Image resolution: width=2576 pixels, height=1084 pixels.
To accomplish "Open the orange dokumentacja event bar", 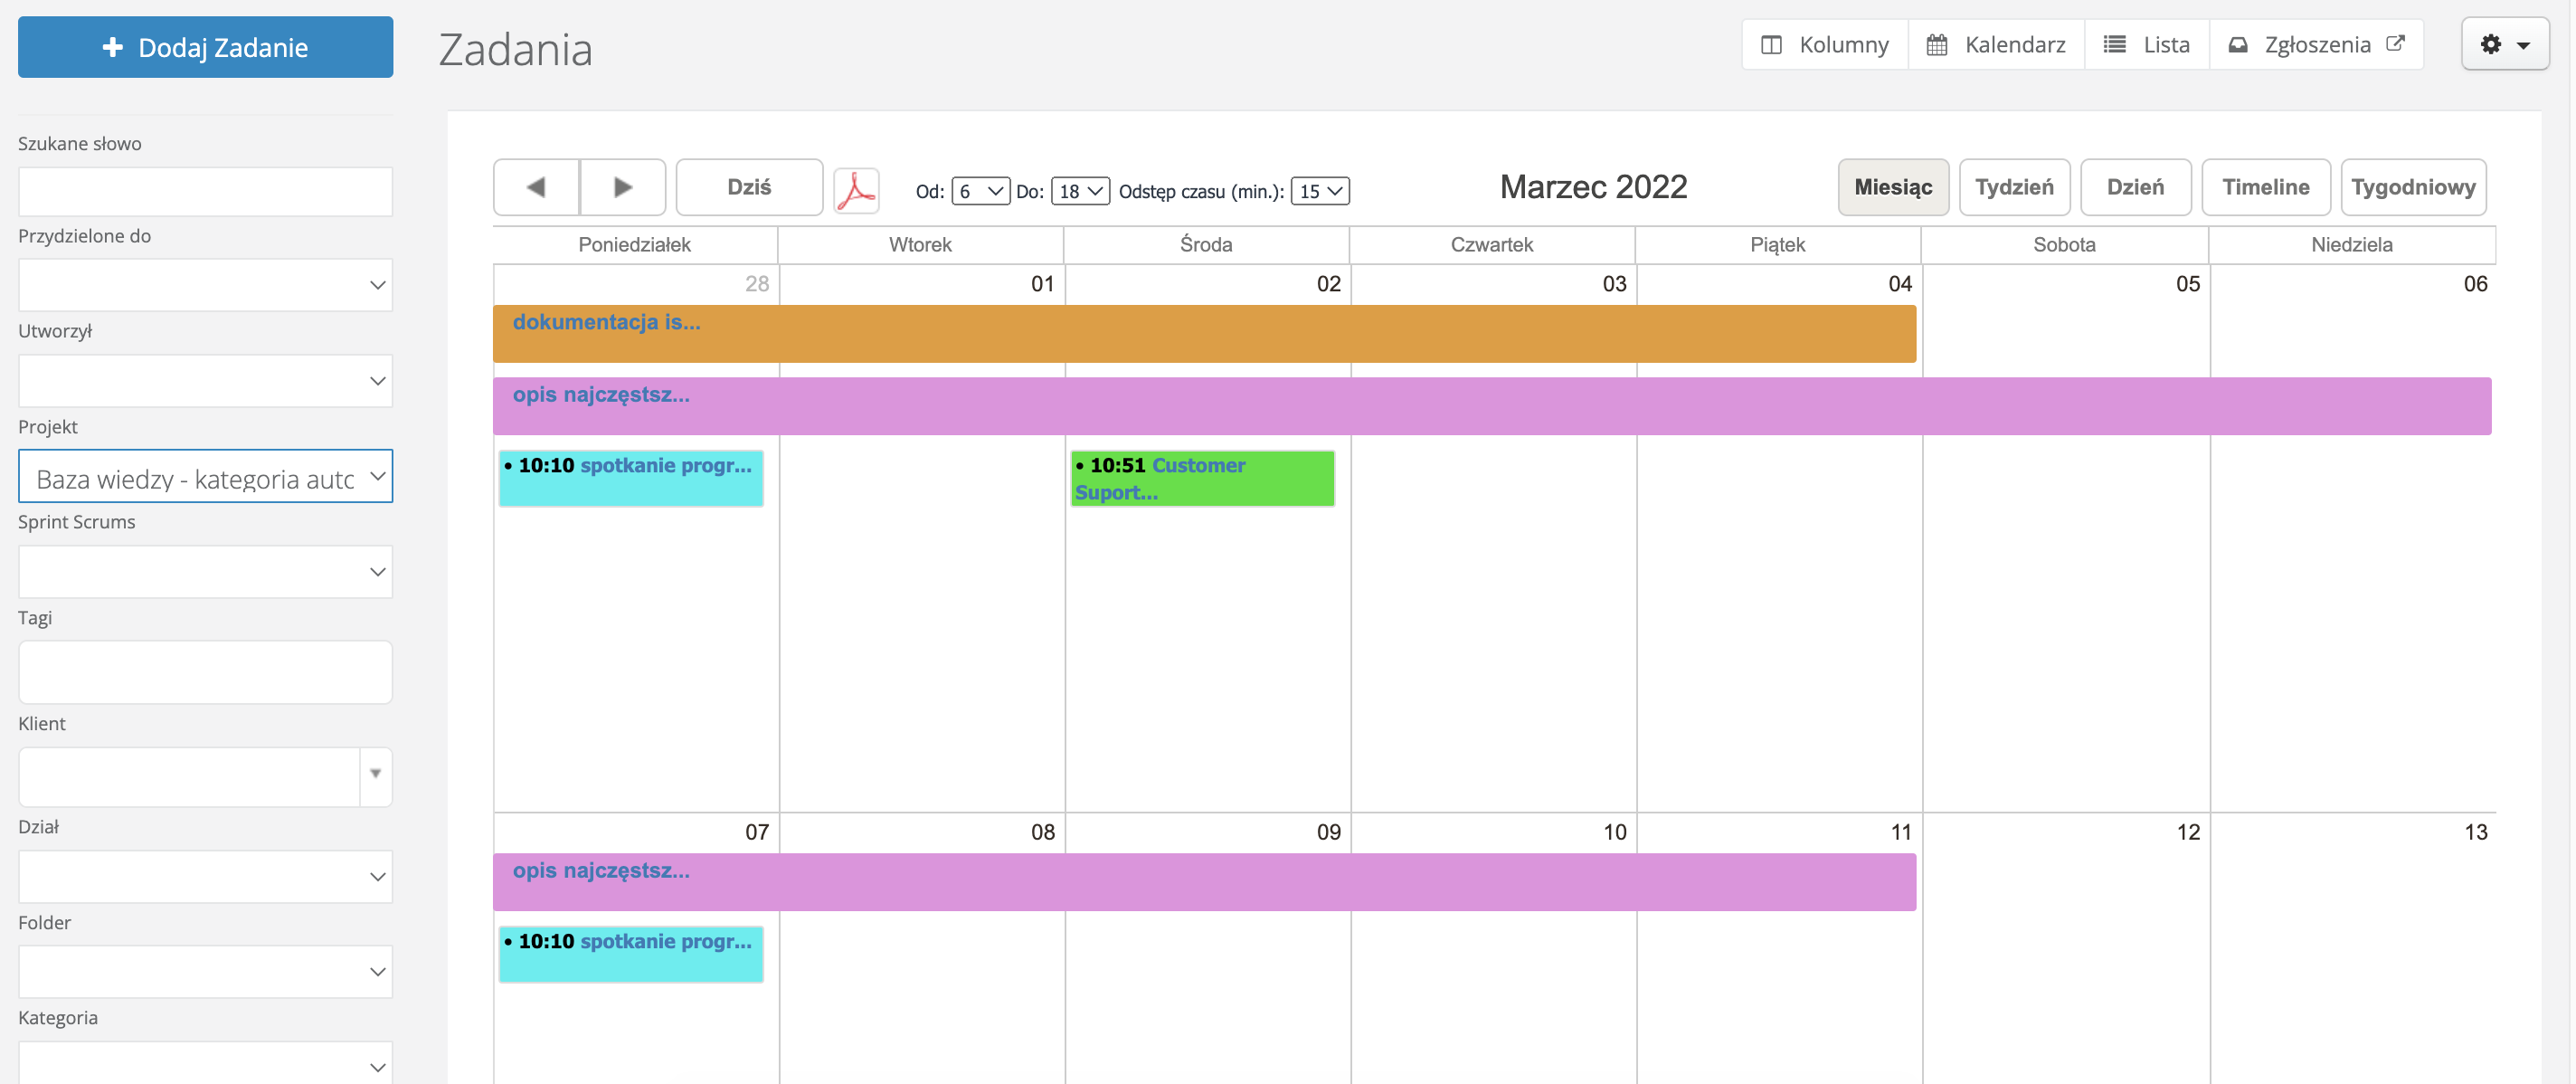I will click(x=1203, y=334).
